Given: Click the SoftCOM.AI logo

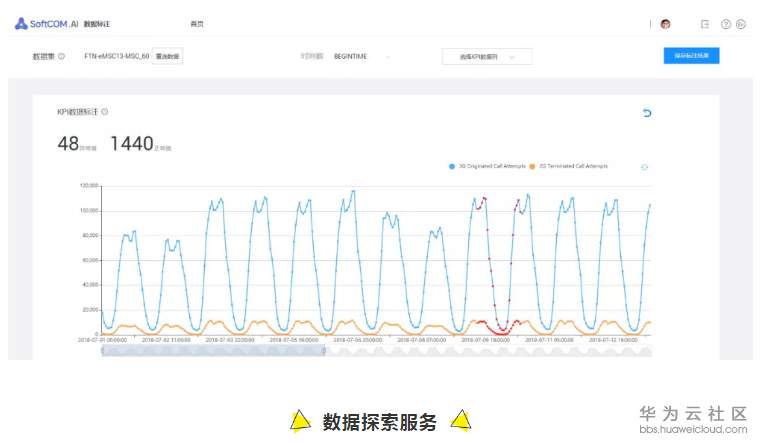Looking at the screenshot, I should click(46, 23).
